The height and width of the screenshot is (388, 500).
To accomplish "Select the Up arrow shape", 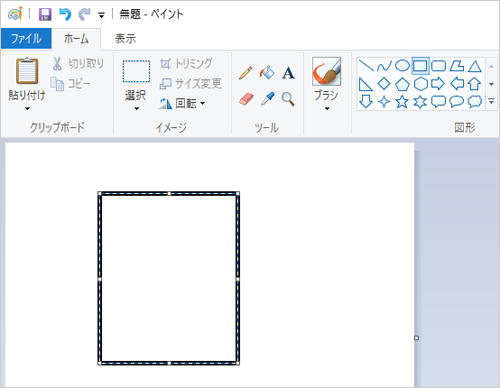I will (x=475, y=84).
